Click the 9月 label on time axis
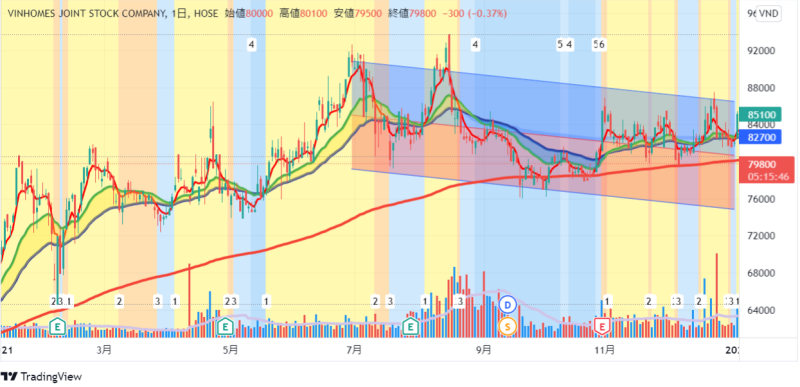Image resolution: width=800 pixels, height=387 pixels. [483, 350]
